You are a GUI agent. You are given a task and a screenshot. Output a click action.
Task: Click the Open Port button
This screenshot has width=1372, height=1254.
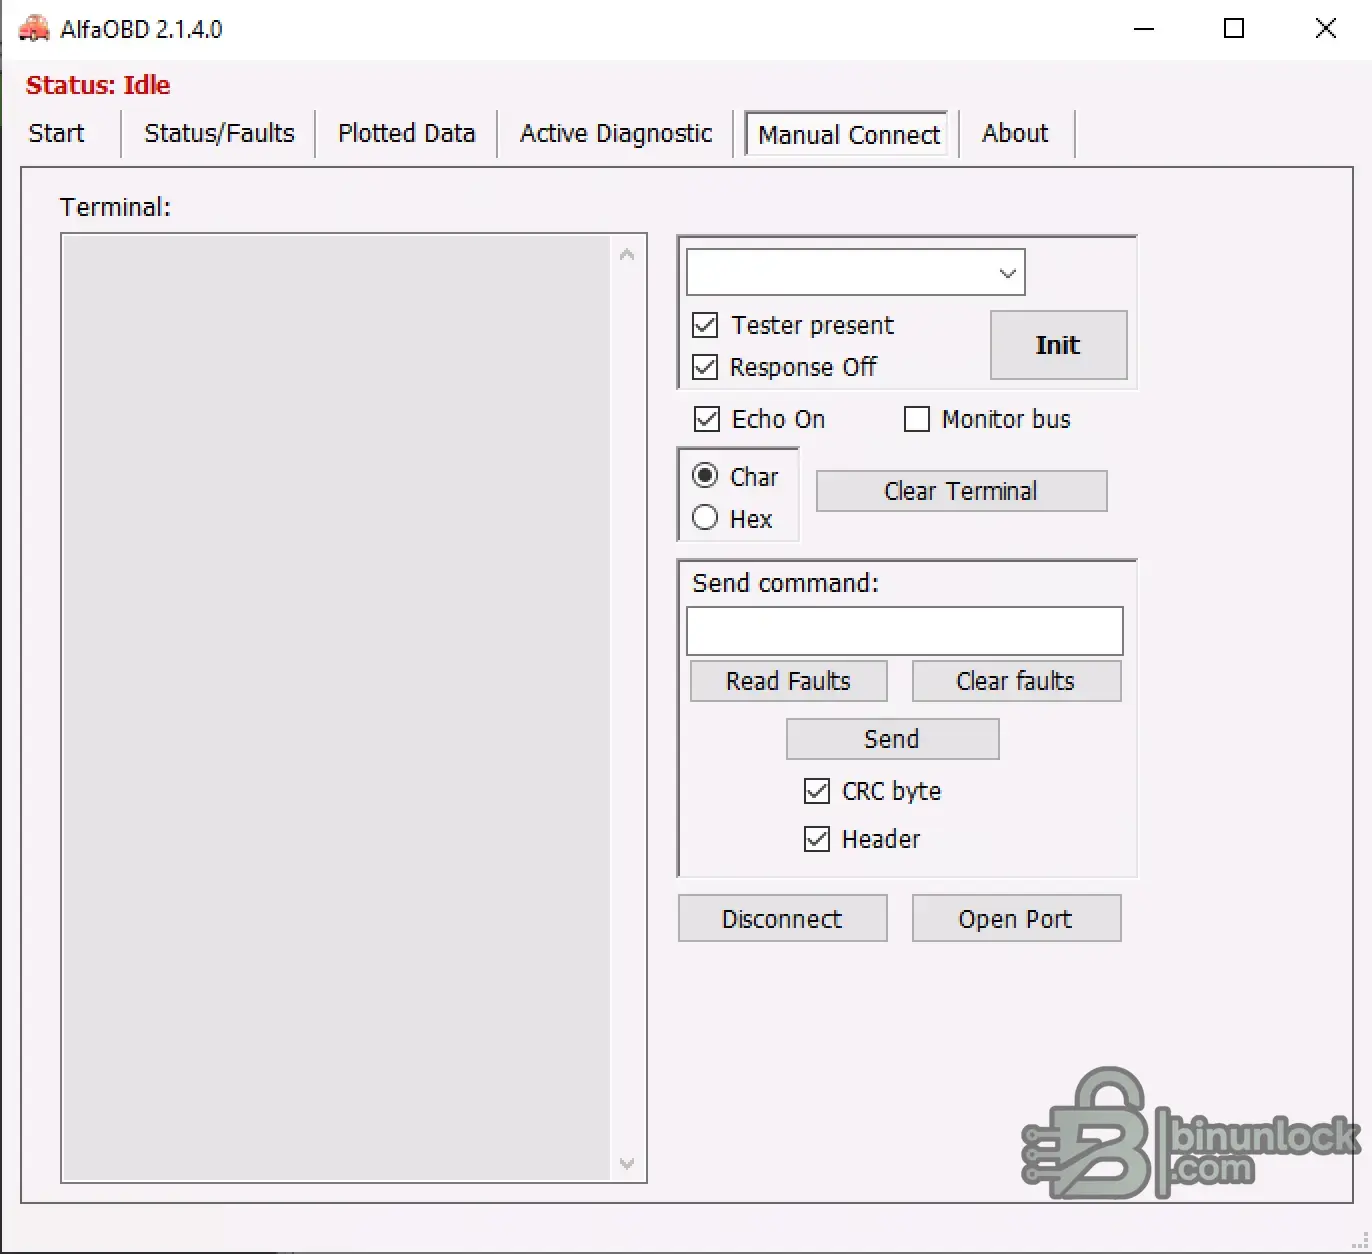1016,918
